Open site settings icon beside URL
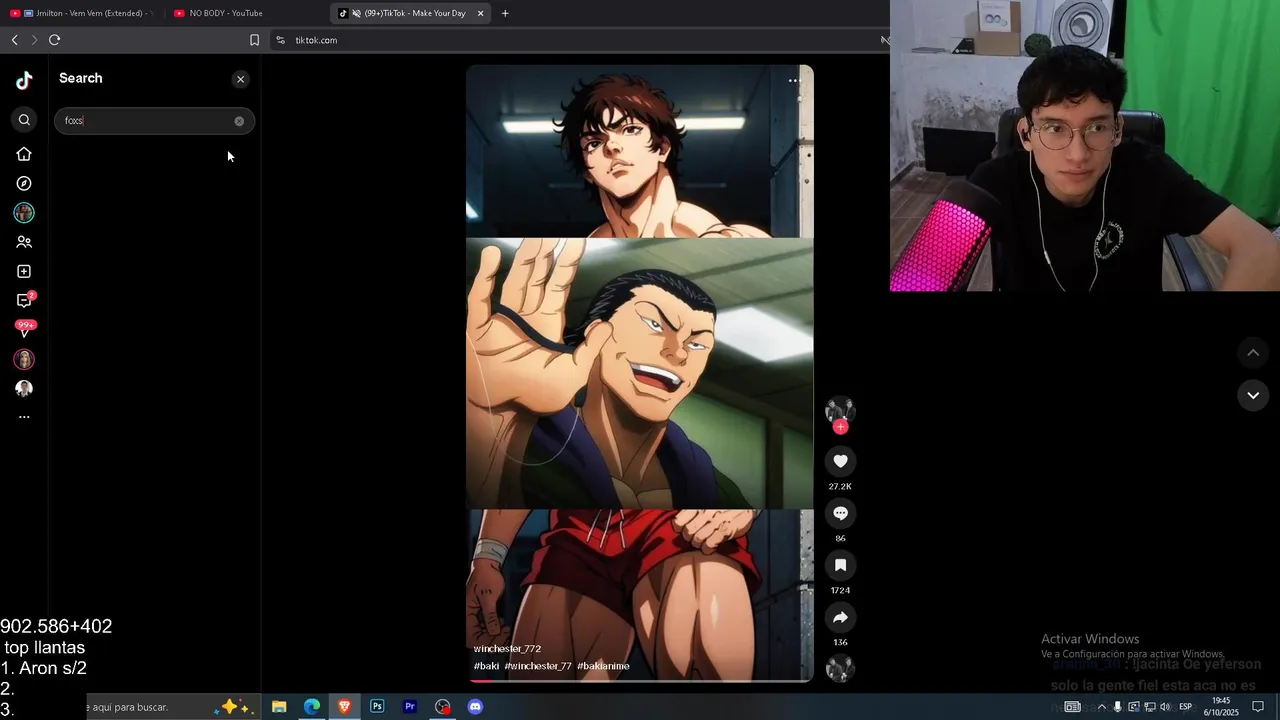The image size is (1280, 720). 280,40
